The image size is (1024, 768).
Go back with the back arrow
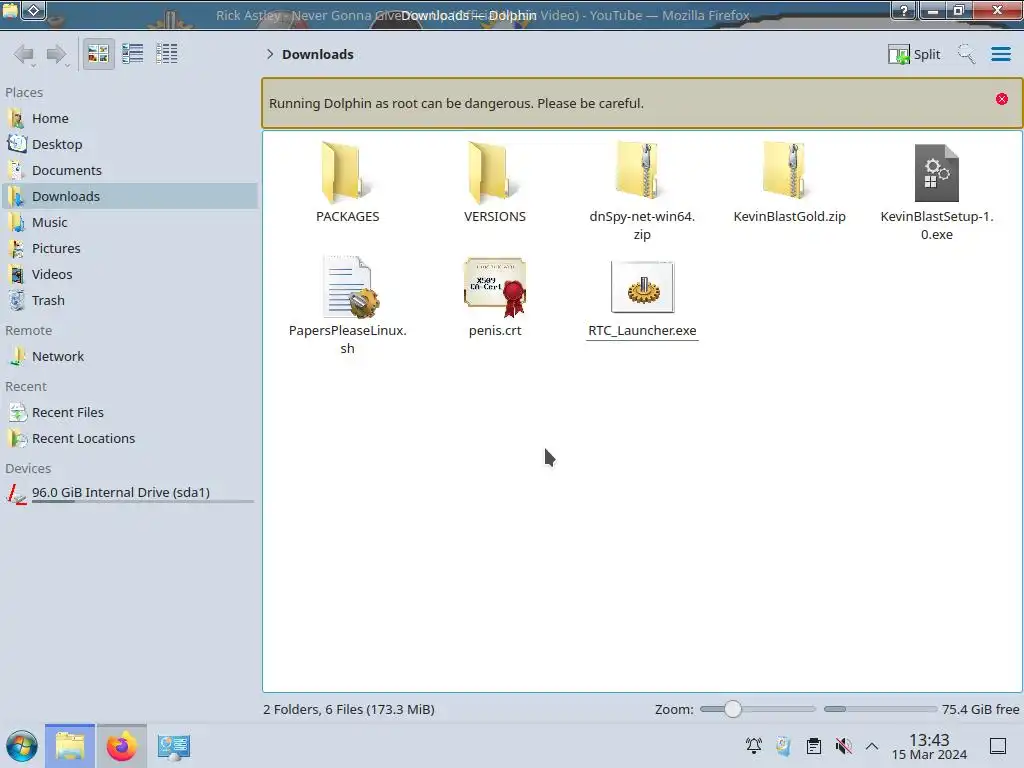click(24, 54)
